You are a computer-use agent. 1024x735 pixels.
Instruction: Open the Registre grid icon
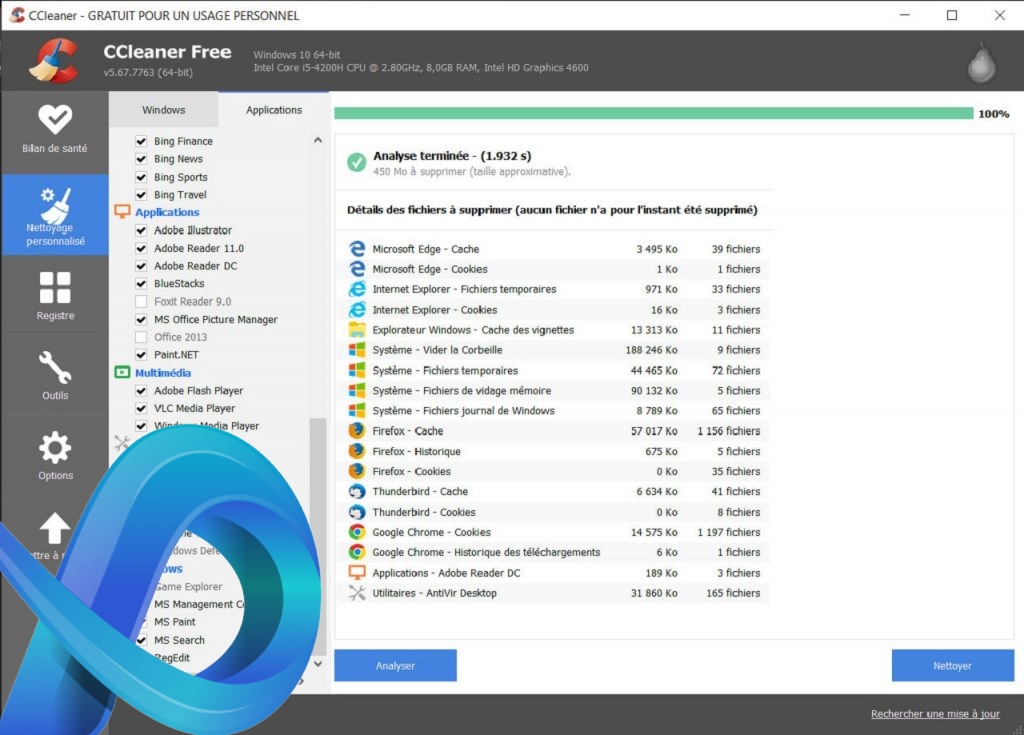[x=55, y=287]
